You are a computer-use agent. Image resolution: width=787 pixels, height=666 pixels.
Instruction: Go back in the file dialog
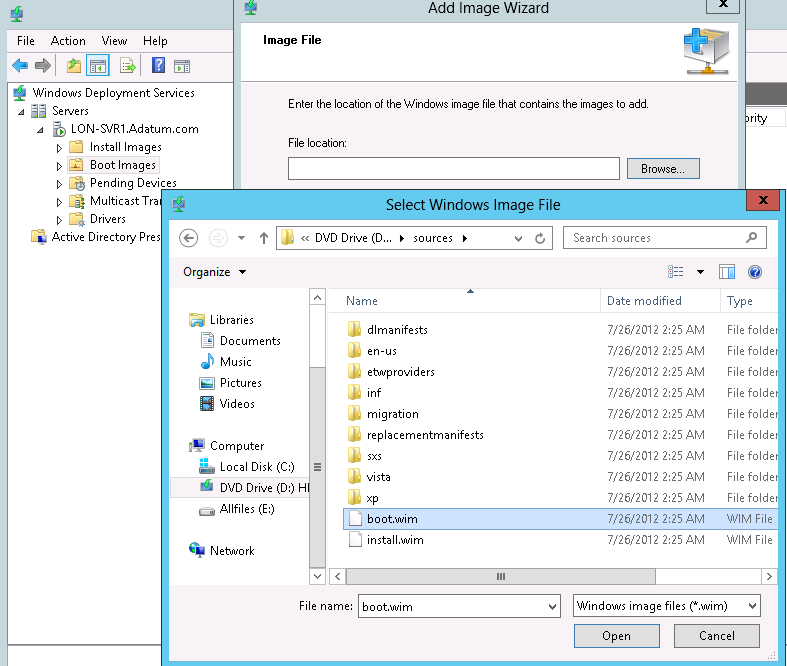point(189,238)
